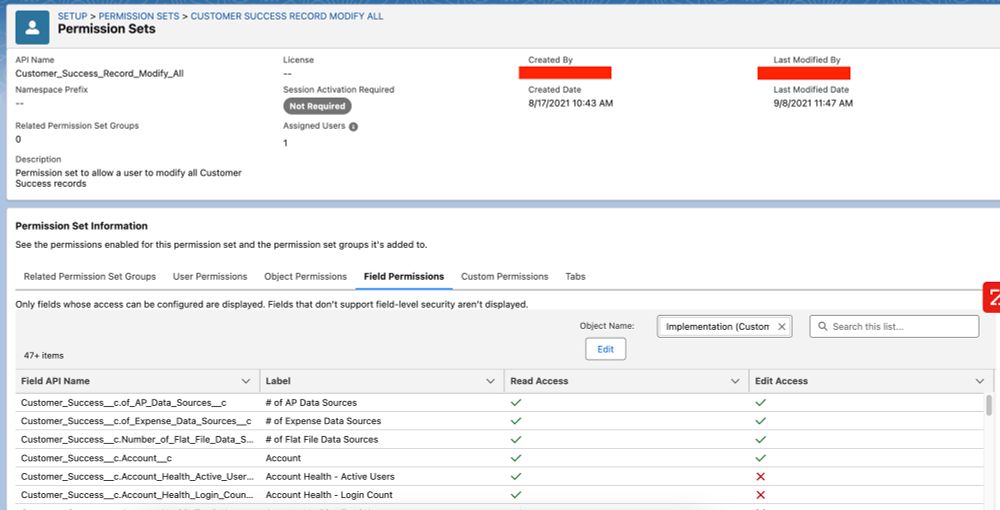Switch to User Permissions tab
Image resolution: width=1000 pixels, height=510 pixels.
tap(210, 277)
